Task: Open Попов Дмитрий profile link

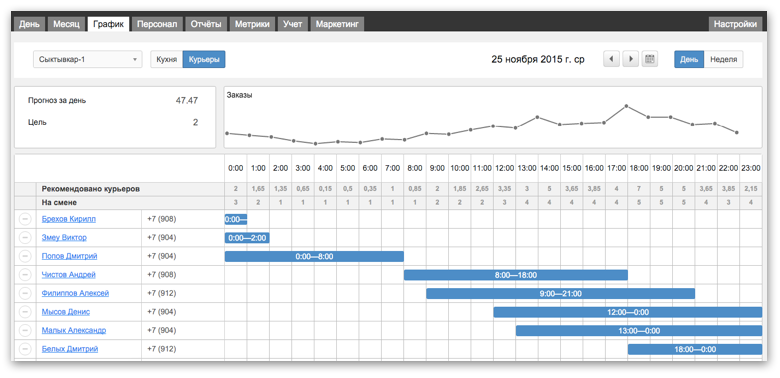Action: pyautogui.click(x=69, y=256)
